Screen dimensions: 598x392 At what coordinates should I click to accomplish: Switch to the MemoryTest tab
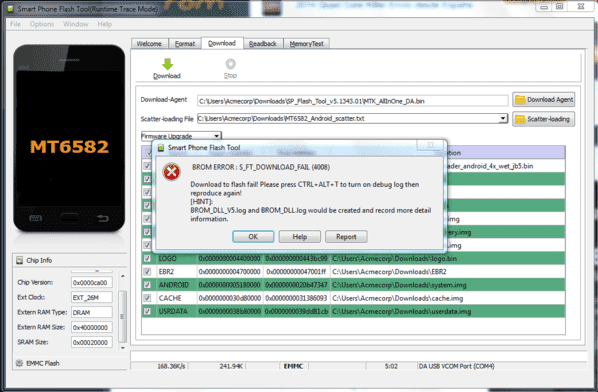307,43
